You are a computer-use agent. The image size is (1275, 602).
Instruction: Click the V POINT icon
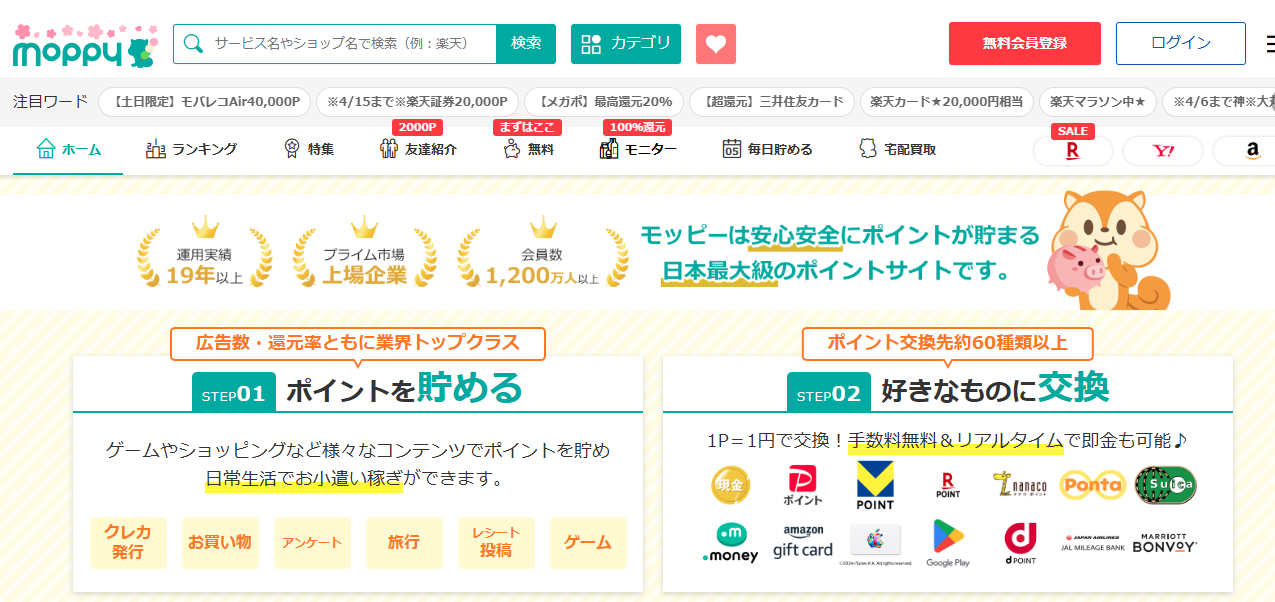coord(876,486)
